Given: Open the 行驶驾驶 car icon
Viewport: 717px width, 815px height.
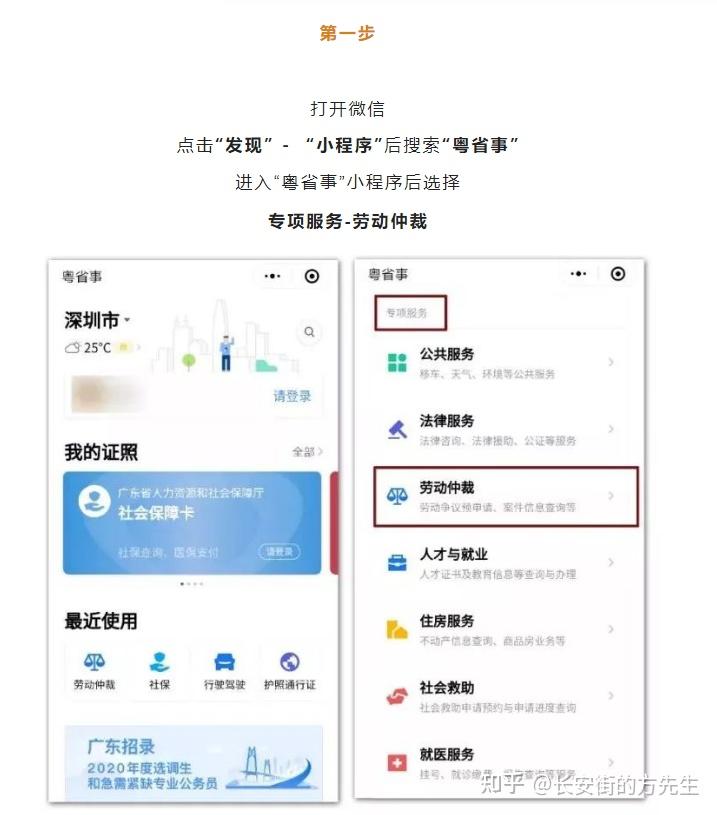Looking at the screenshot, I should [225, 662].
